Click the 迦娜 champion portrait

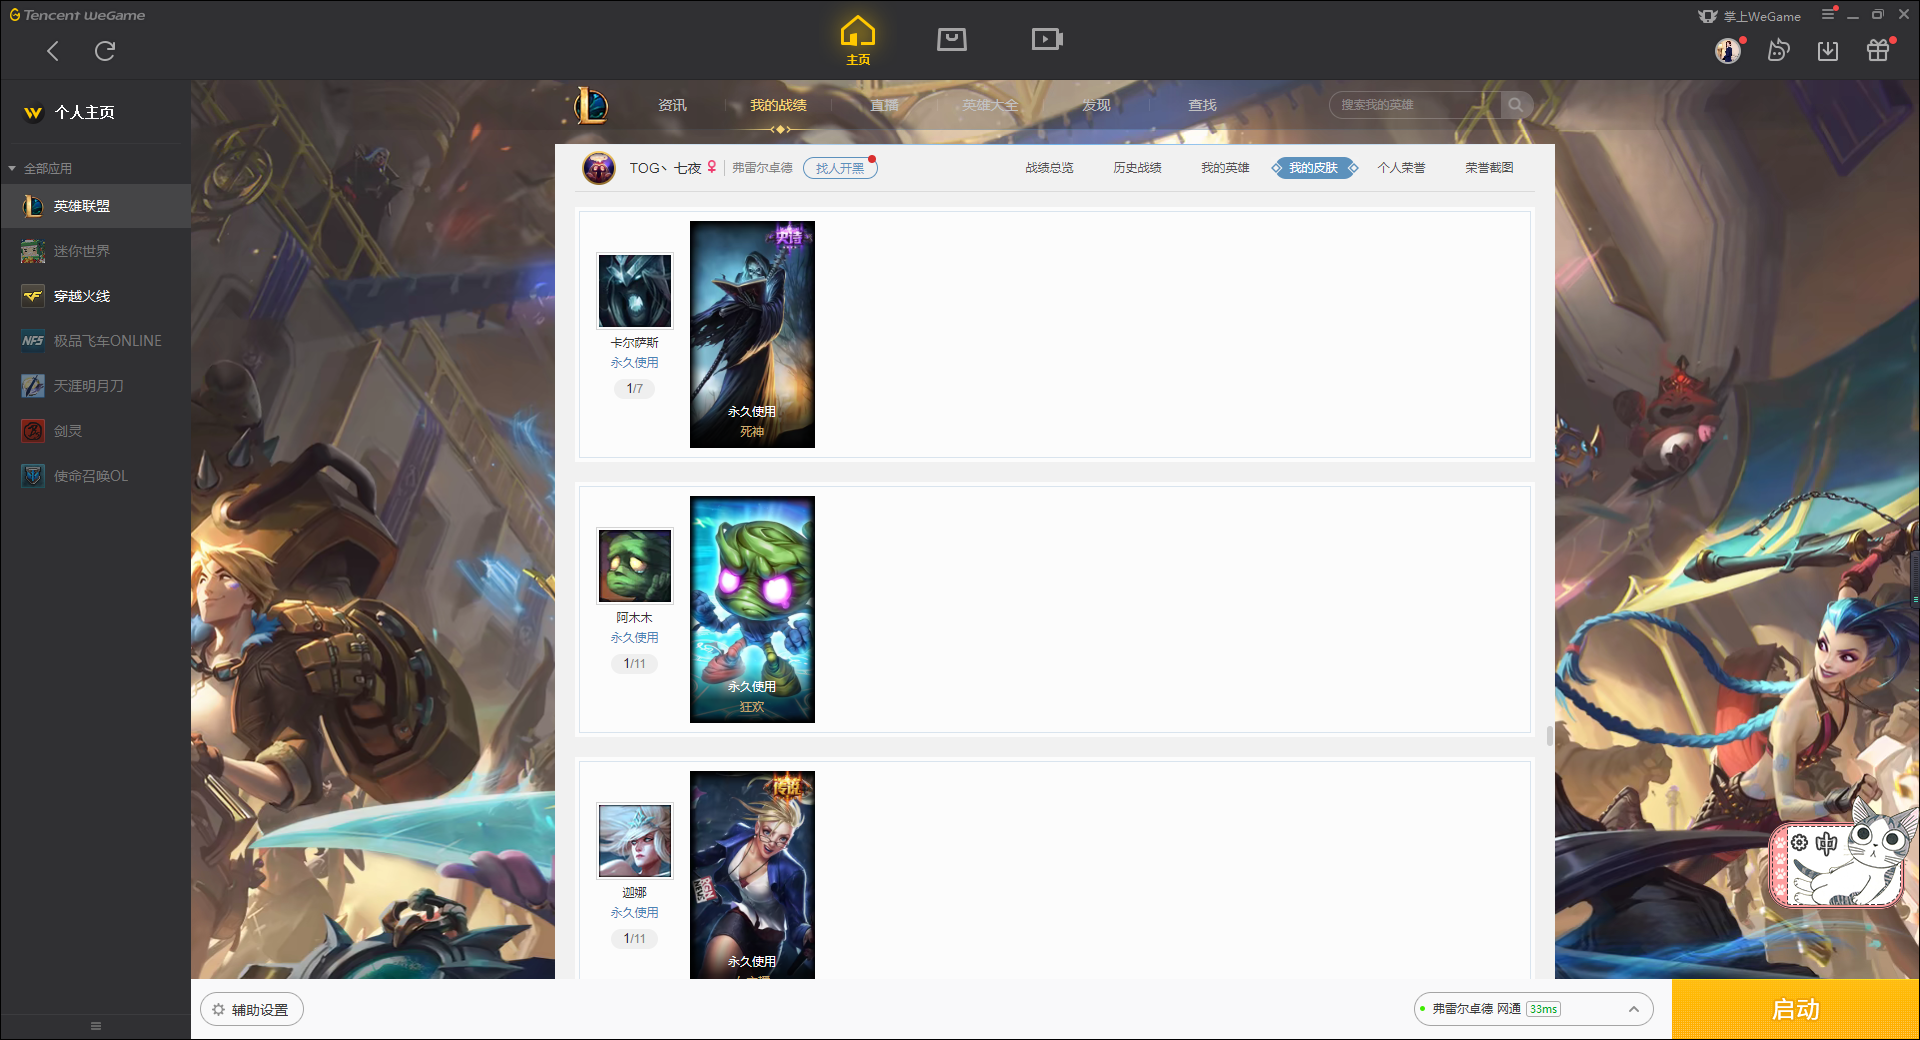point(635,840)
